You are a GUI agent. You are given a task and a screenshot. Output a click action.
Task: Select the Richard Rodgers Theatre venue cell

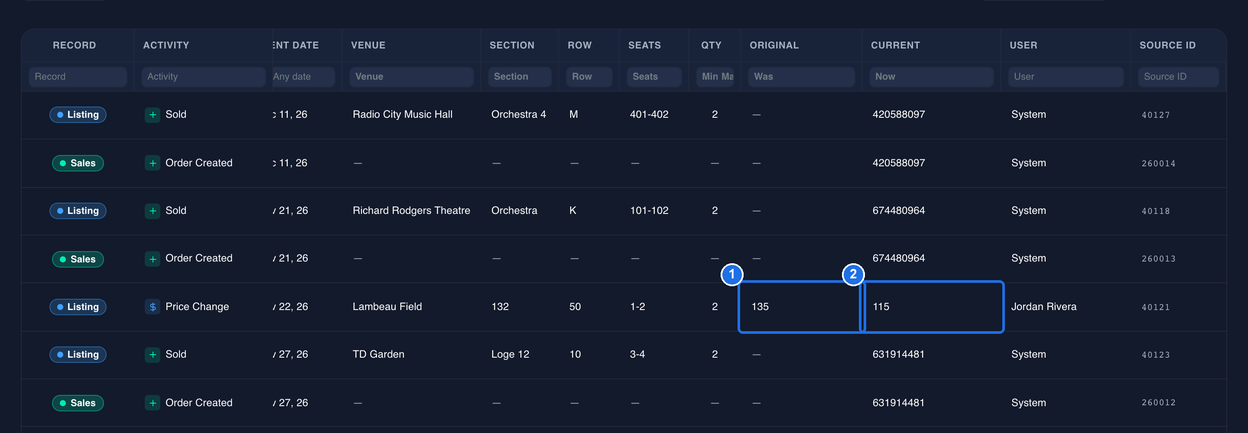pos(411,211)
